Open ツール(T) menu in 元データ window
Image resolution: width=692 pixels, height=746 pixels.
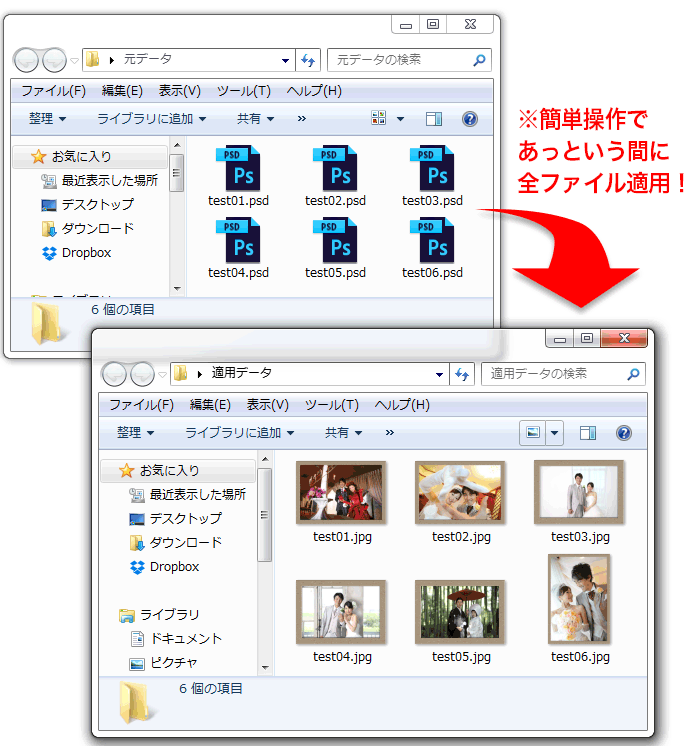pyautogui.click(x=243, y=90)
